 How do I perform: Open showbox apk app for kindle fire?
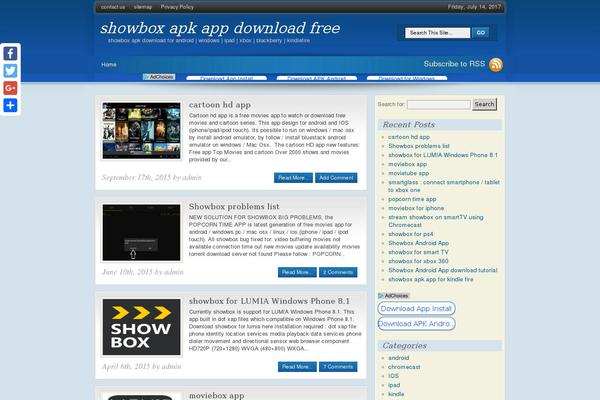[x=431, y=279]
